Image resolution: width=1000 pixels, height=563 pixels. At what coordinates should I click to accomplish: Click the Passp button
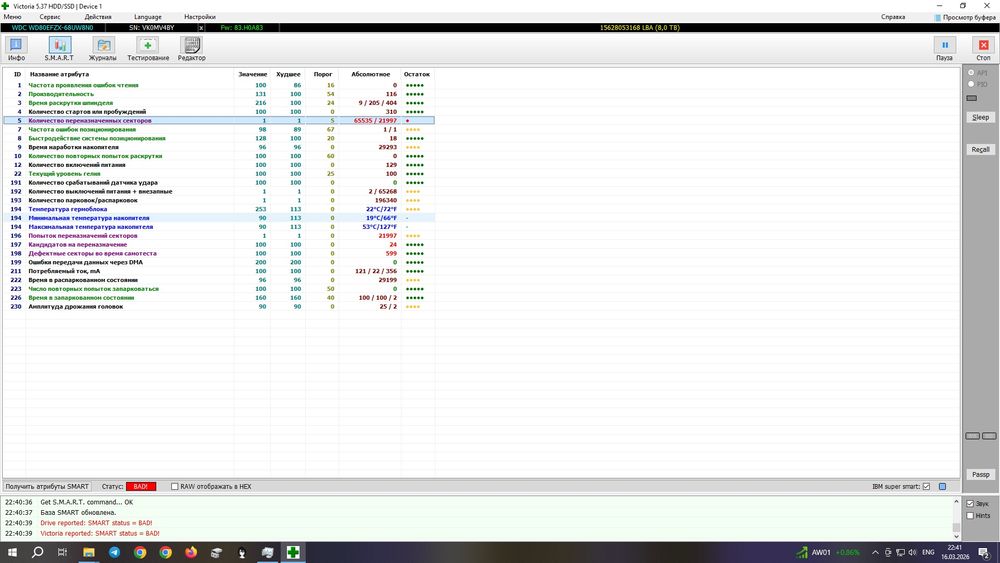tap(980, 474)
